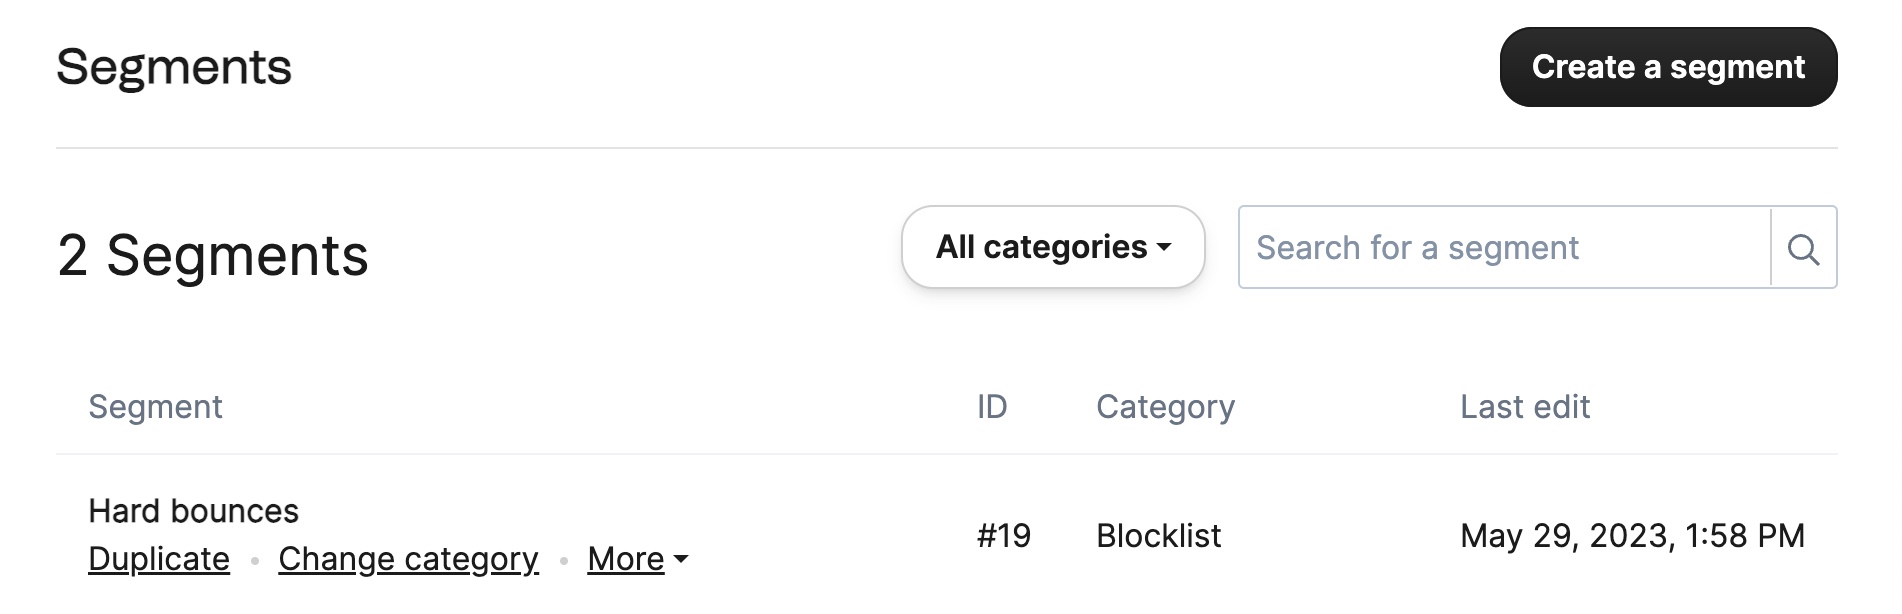Click Duplicate under Hard bounces
The image size is (1902, 614).
[x=159, y=559]
